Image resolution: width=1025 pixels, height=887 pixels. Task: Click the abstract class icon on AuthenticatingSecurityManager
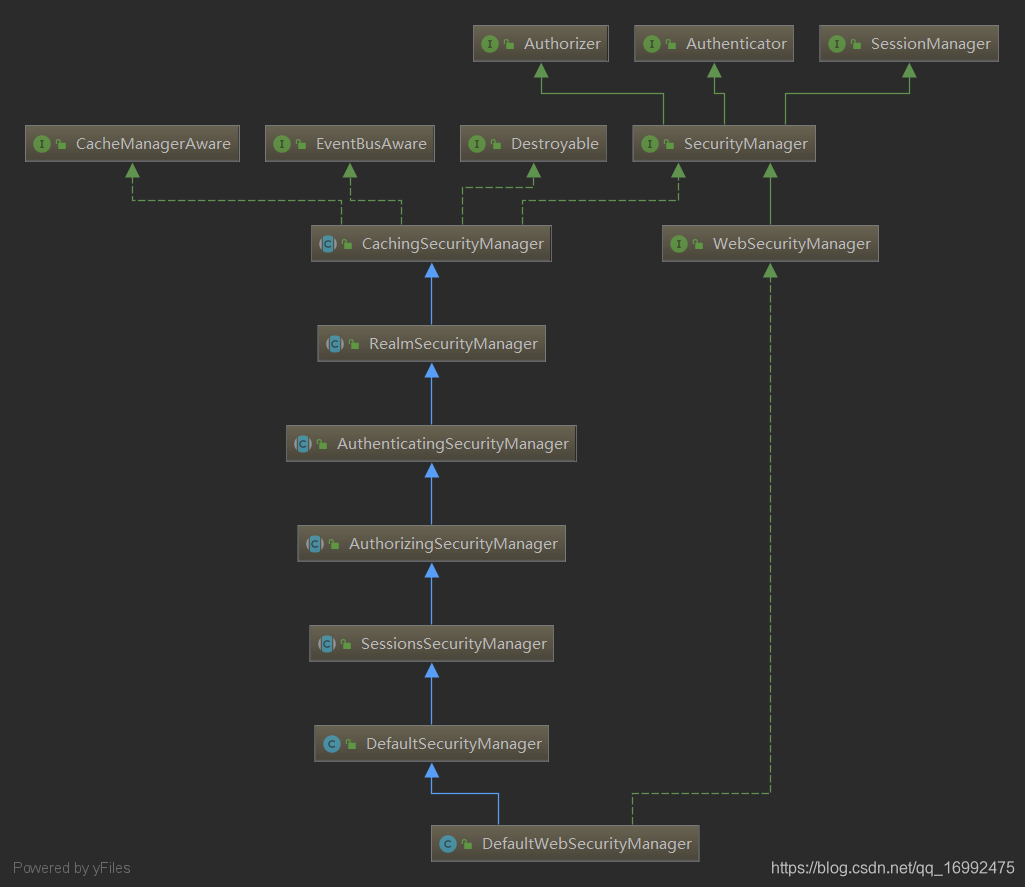[x=303, y=444]
